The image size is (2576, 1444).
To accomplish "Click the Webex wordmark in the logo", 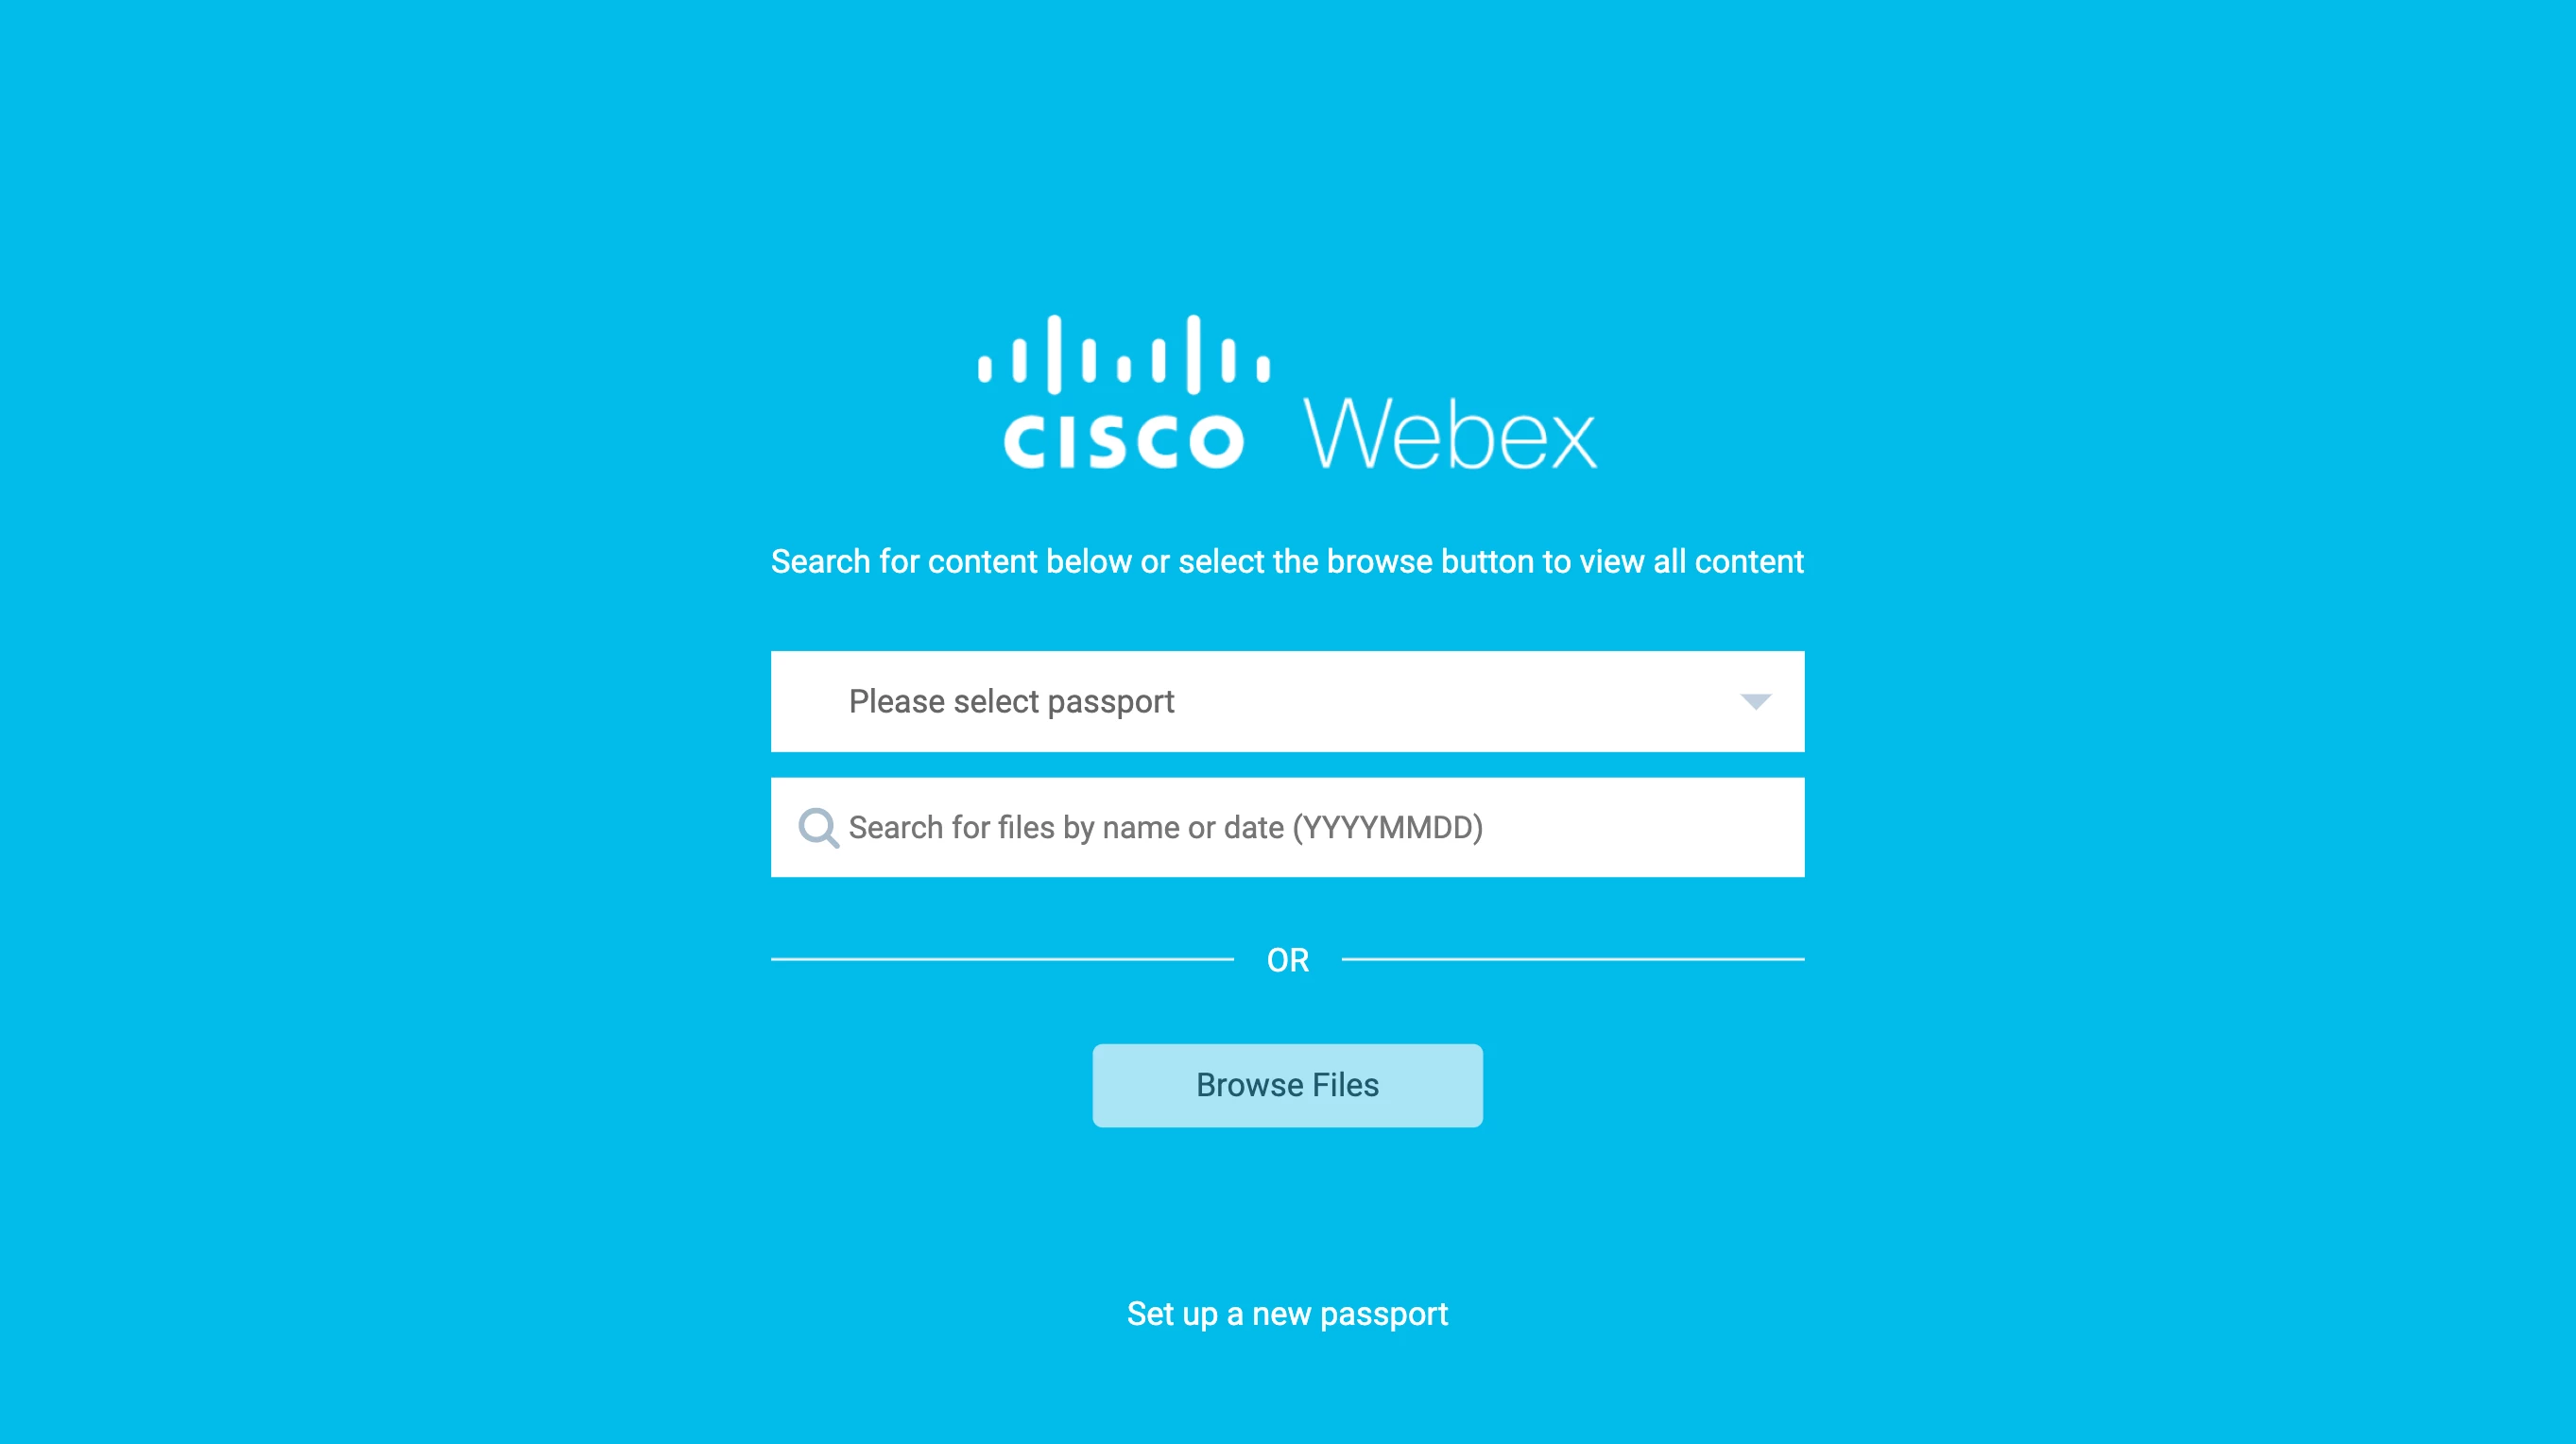I will pos(1450,434).
